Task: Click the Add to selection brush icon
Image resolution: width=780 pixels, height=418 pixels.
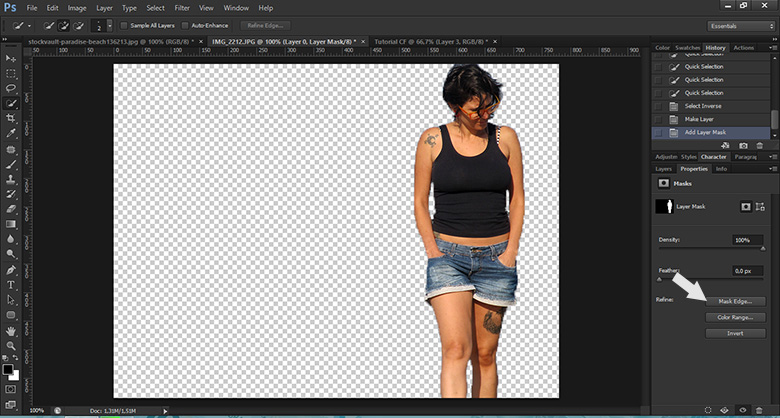Action: click(65, 25)
